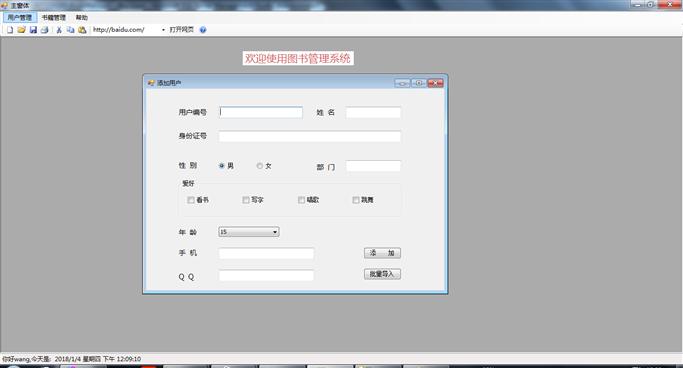Check the 写字 hobby checkbox

pos(246,200)
